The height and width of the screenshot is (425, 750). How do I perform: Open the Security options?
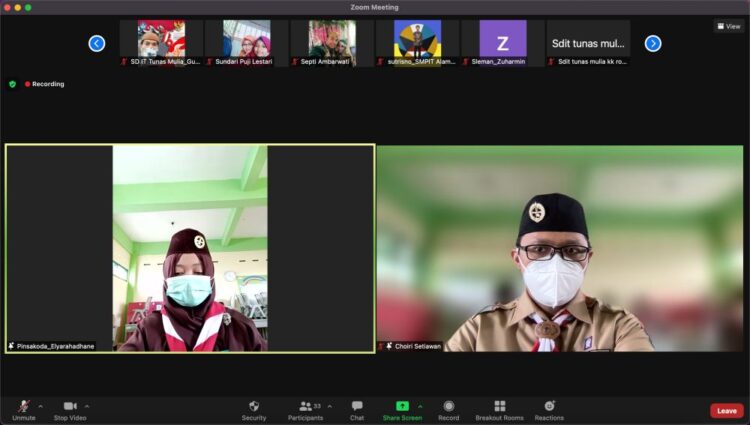[x=254, y=409]
